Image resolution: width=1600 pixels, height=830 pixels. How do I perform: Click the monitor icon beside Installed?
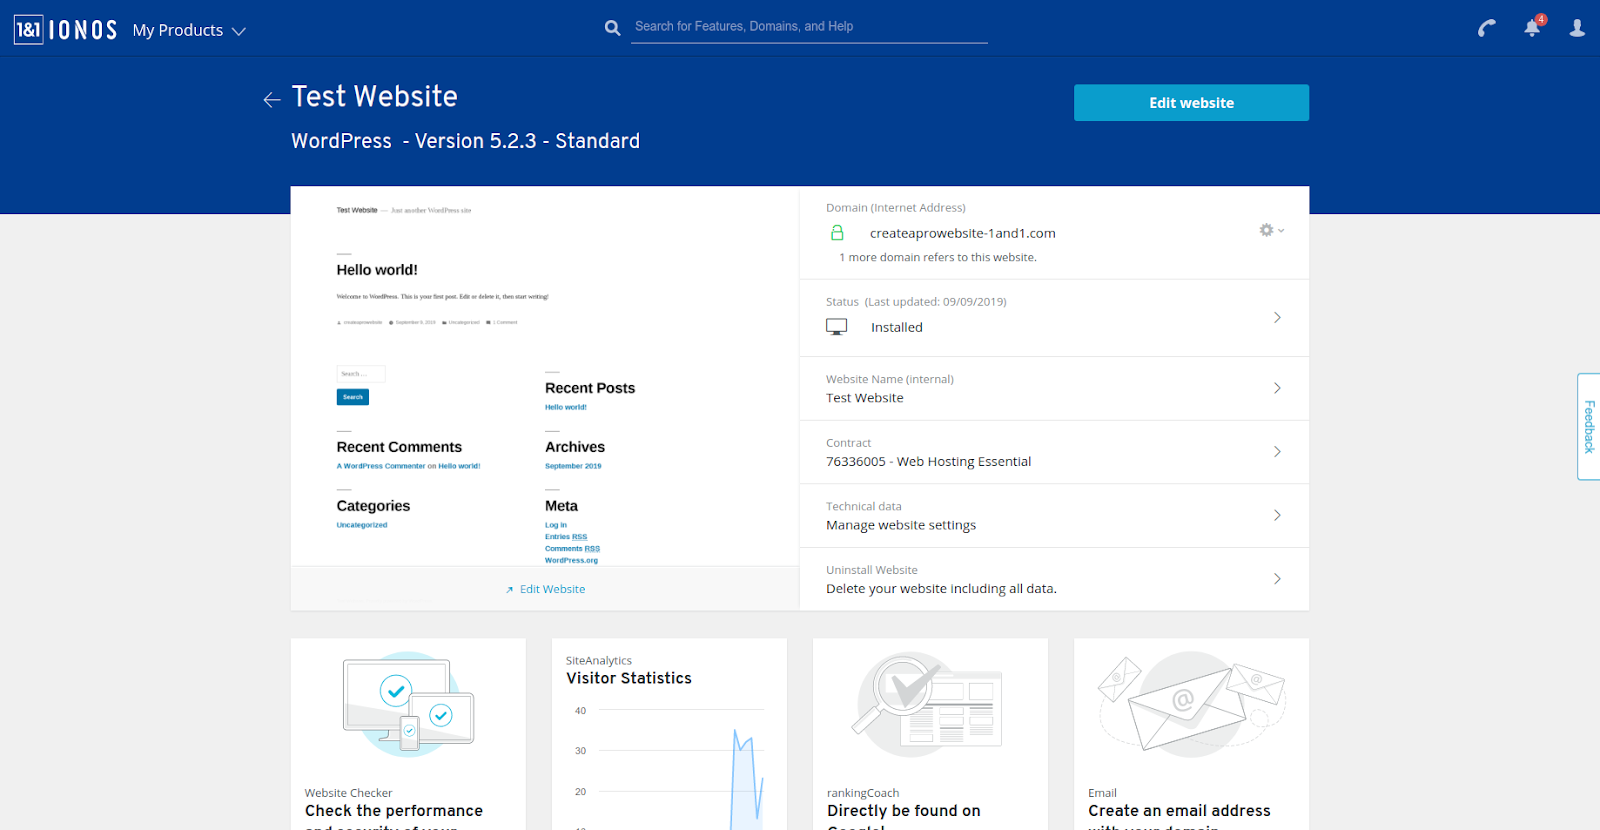(x=837, y=327)
